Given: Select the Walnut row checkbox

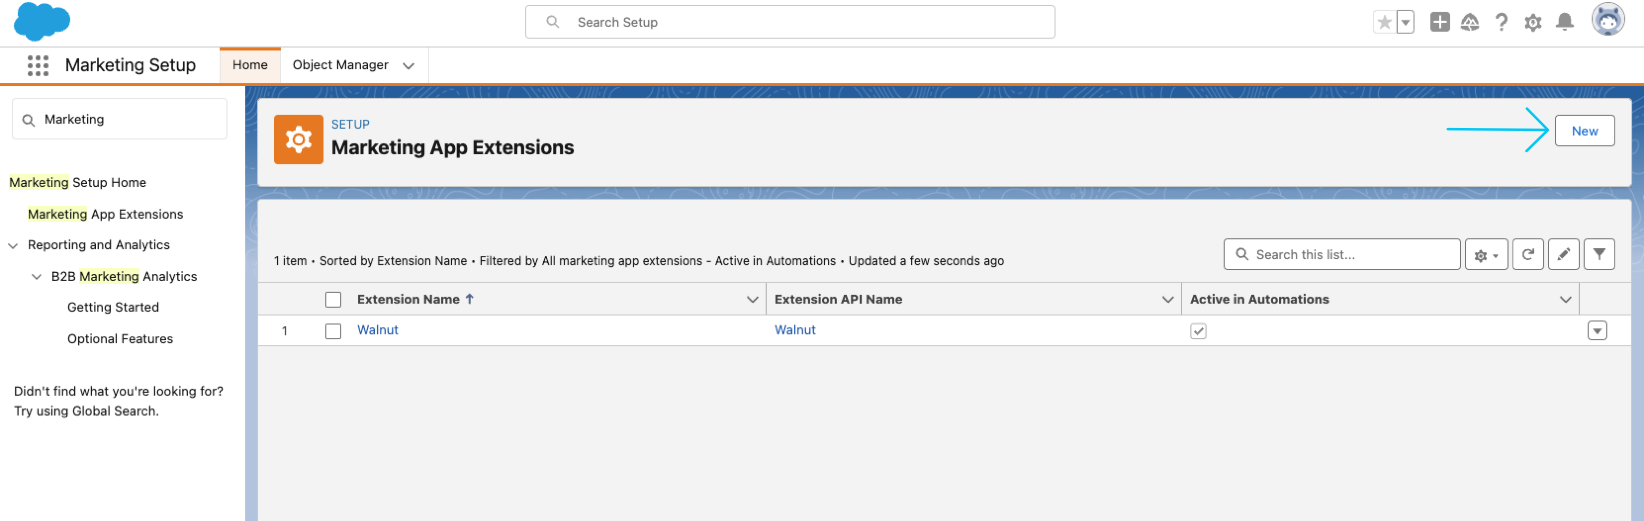Looking at the screenshot, I should coord(334,331).
